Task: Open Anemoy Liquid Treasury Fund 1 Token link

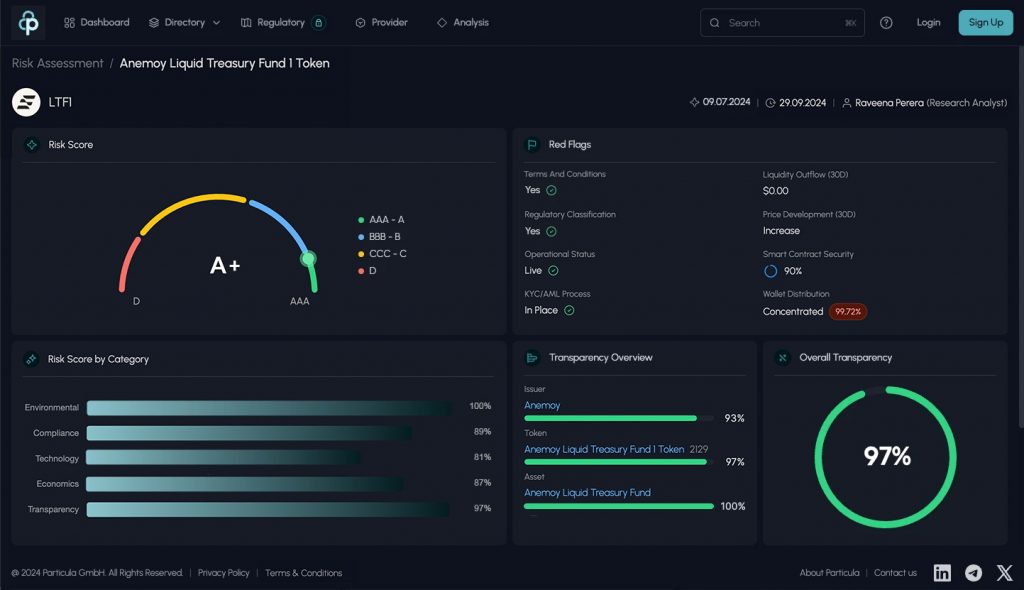Action: (x=604, y=450)
